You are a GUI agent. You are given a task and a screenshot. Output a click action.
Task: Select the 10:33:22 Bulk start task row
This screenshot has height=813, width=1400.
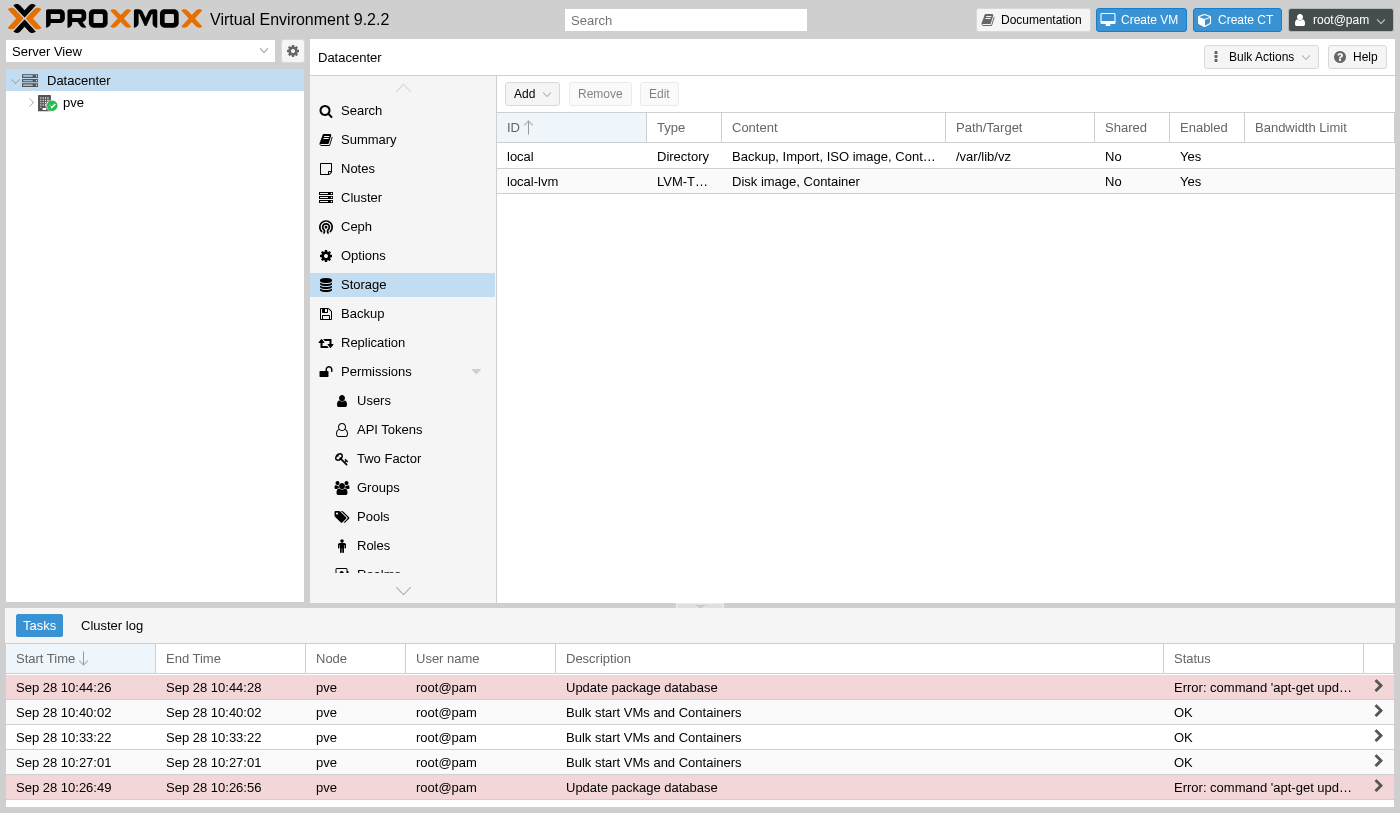coord(699,737)
